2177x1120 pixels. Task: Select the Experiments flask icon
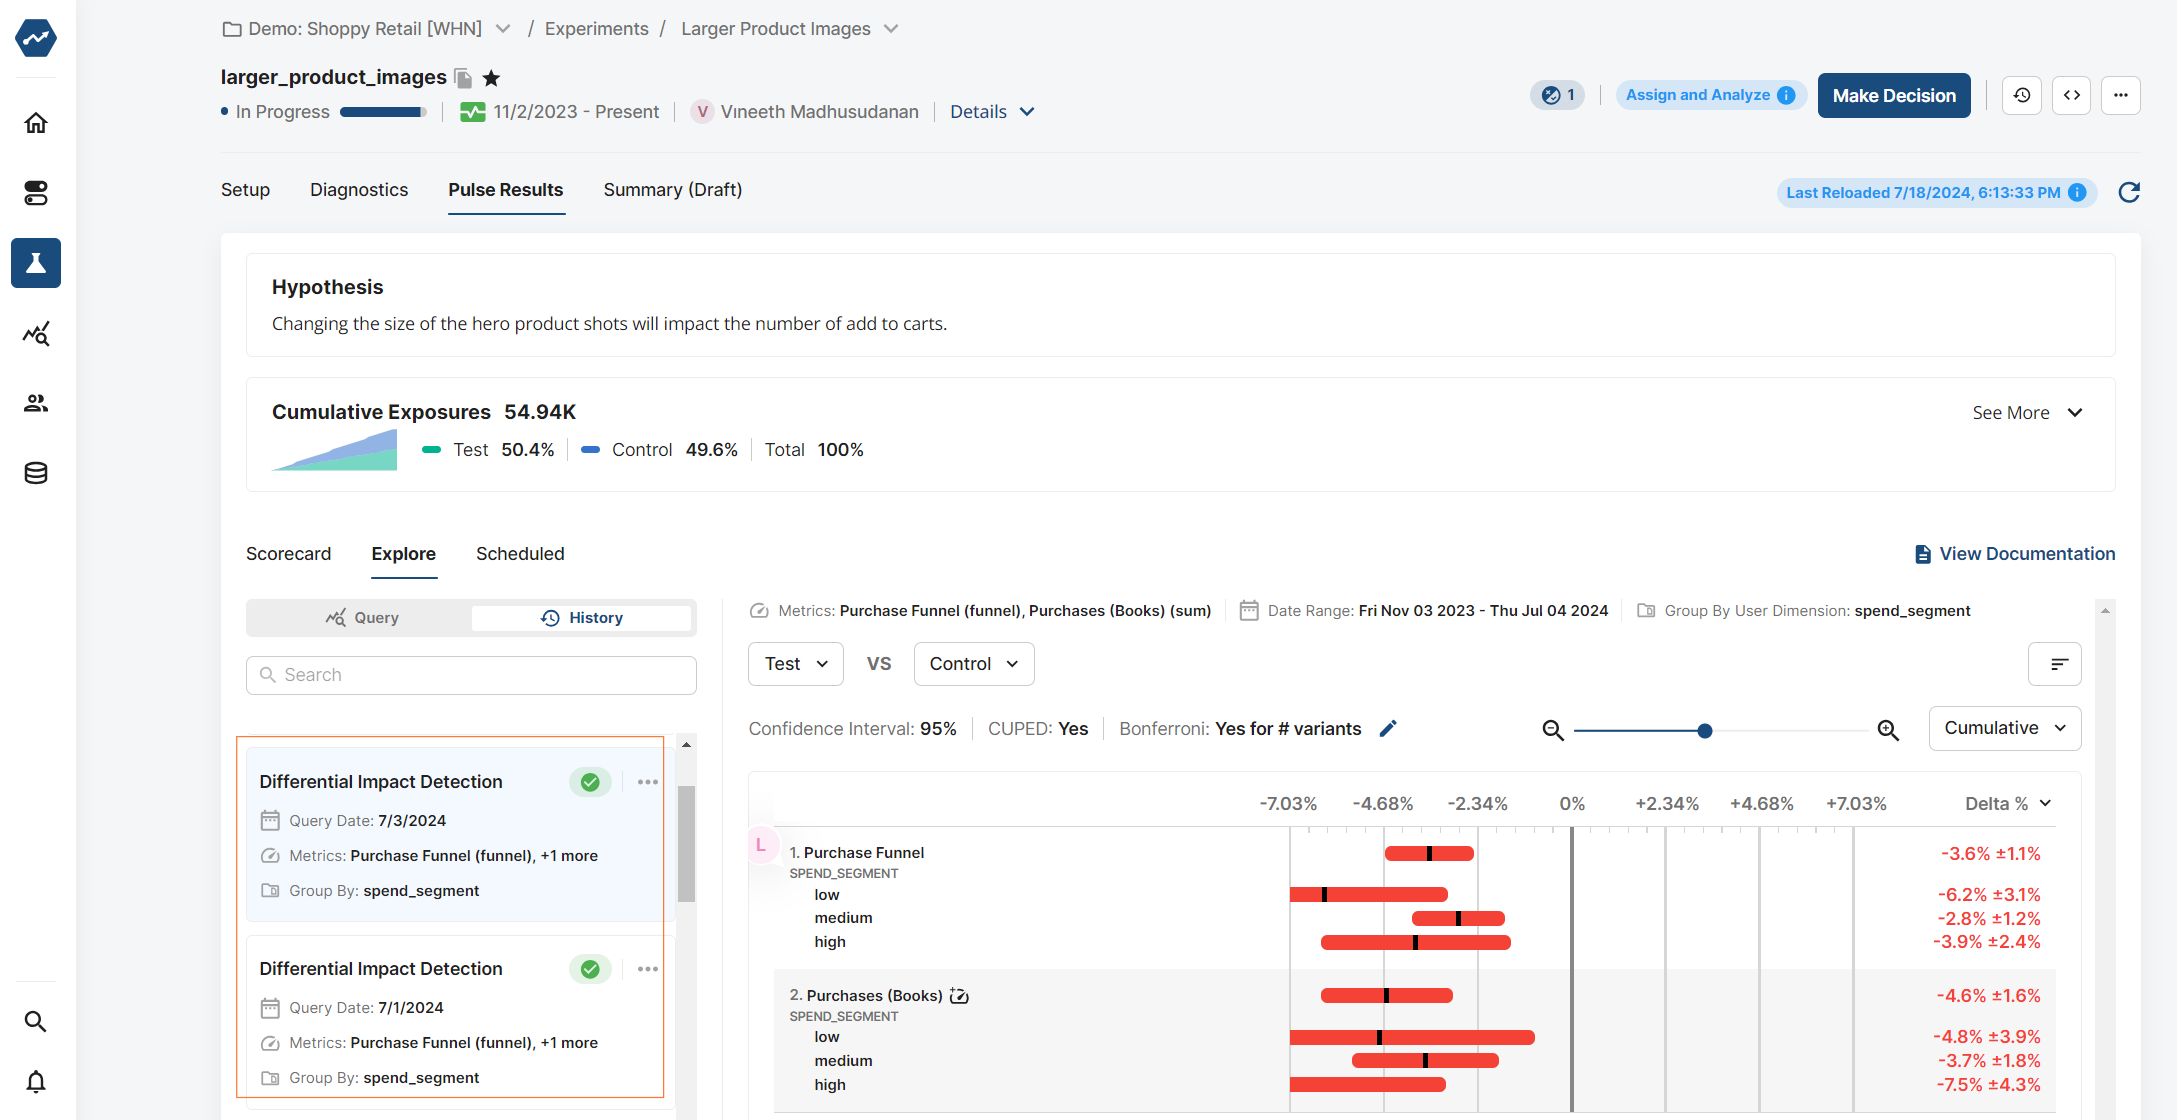[36, 263]
